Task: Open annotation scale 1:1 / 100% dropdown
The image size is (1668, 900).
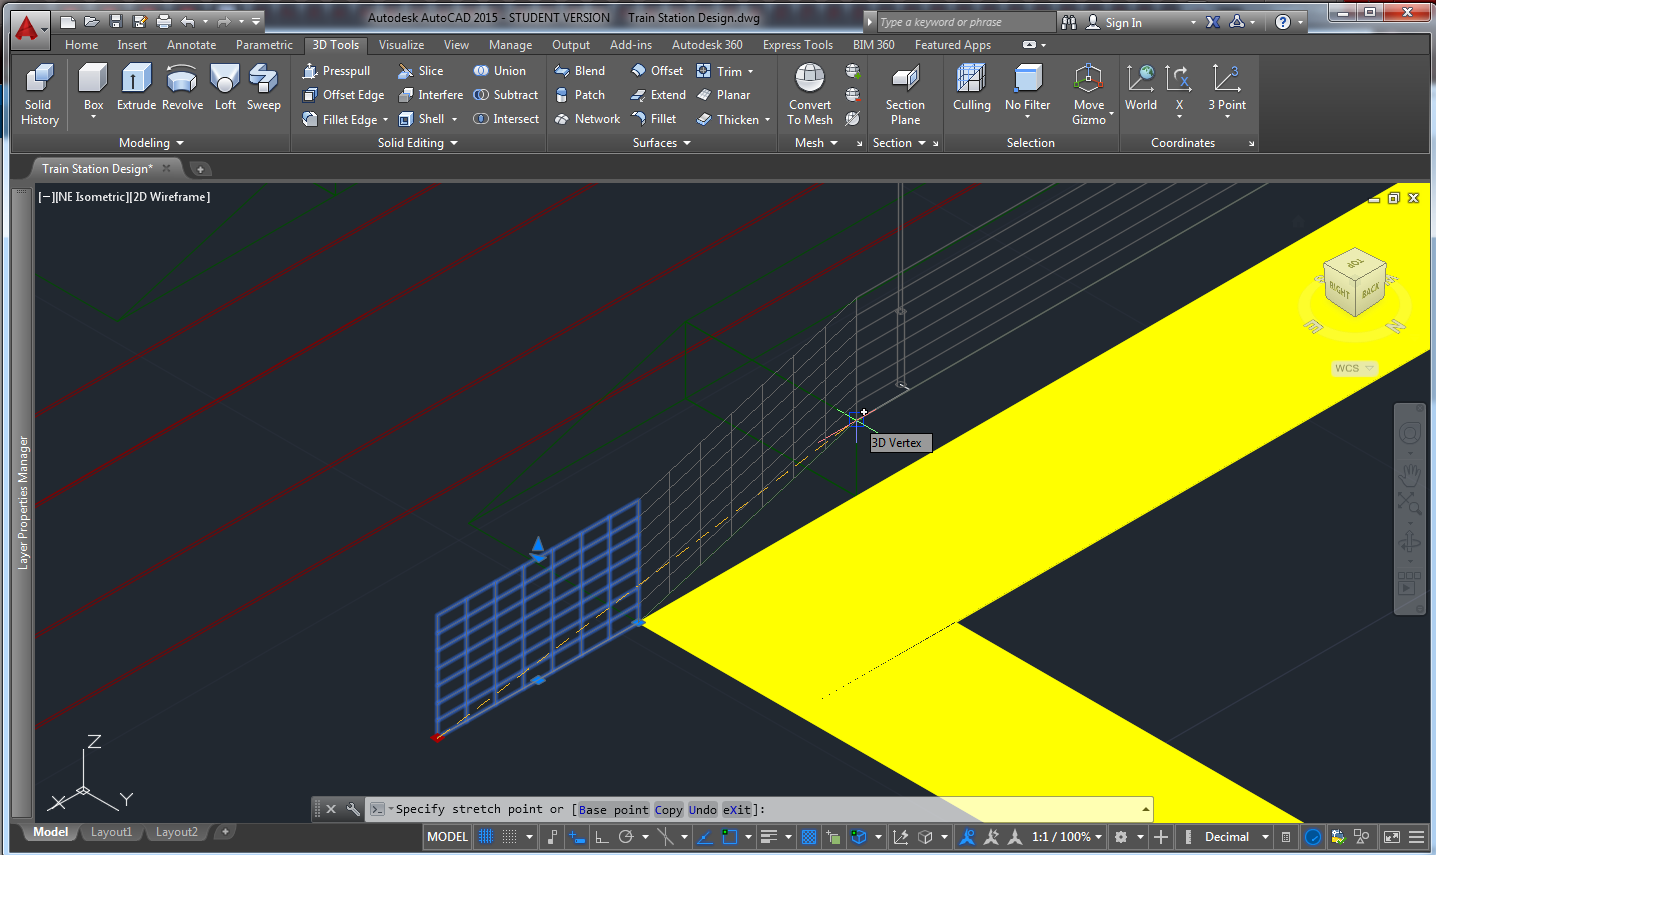Action: [x=1067, y=837]
